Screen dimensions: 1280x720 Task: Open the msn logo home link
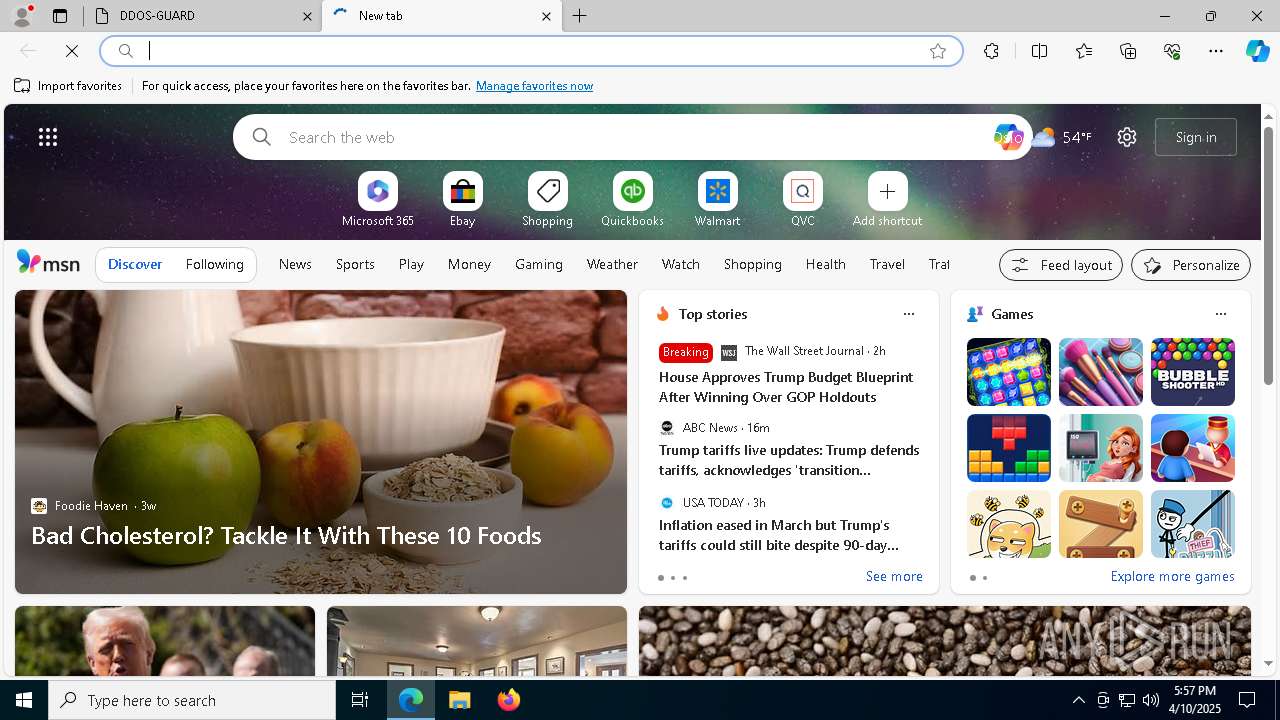click(x=48, y=263)
